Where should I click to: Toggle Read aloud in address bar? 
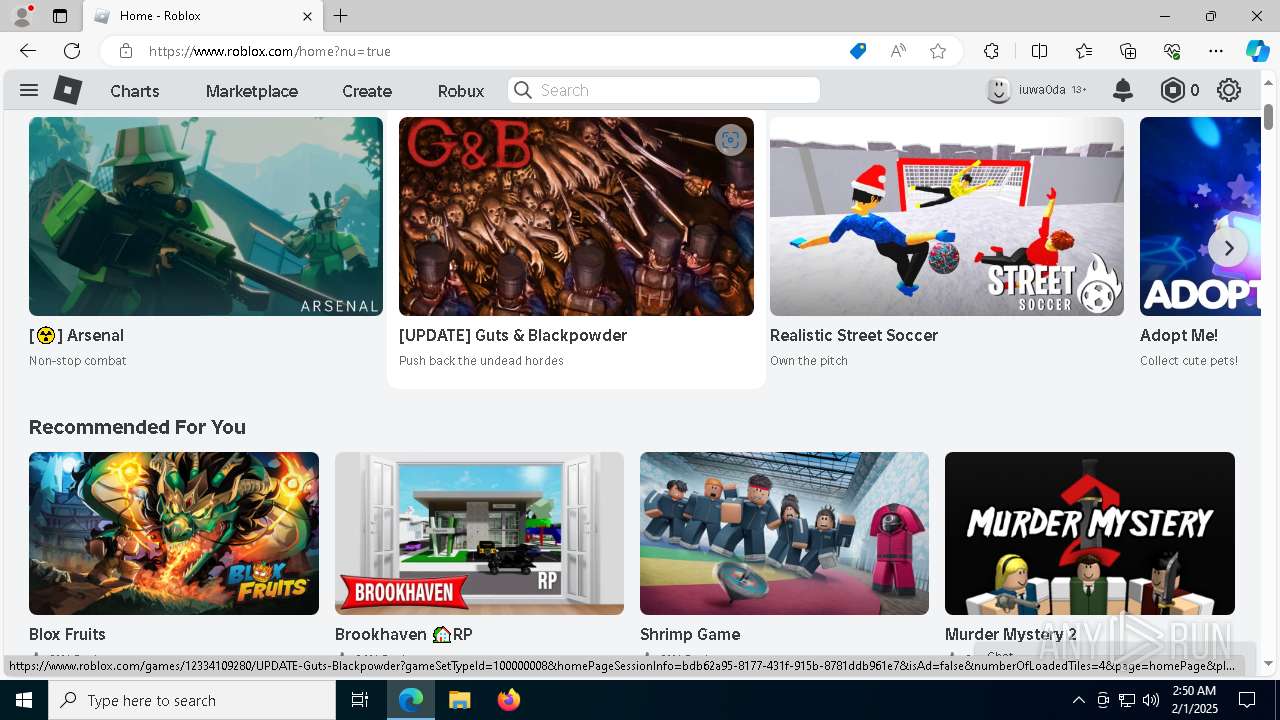(x=898, y=51)
